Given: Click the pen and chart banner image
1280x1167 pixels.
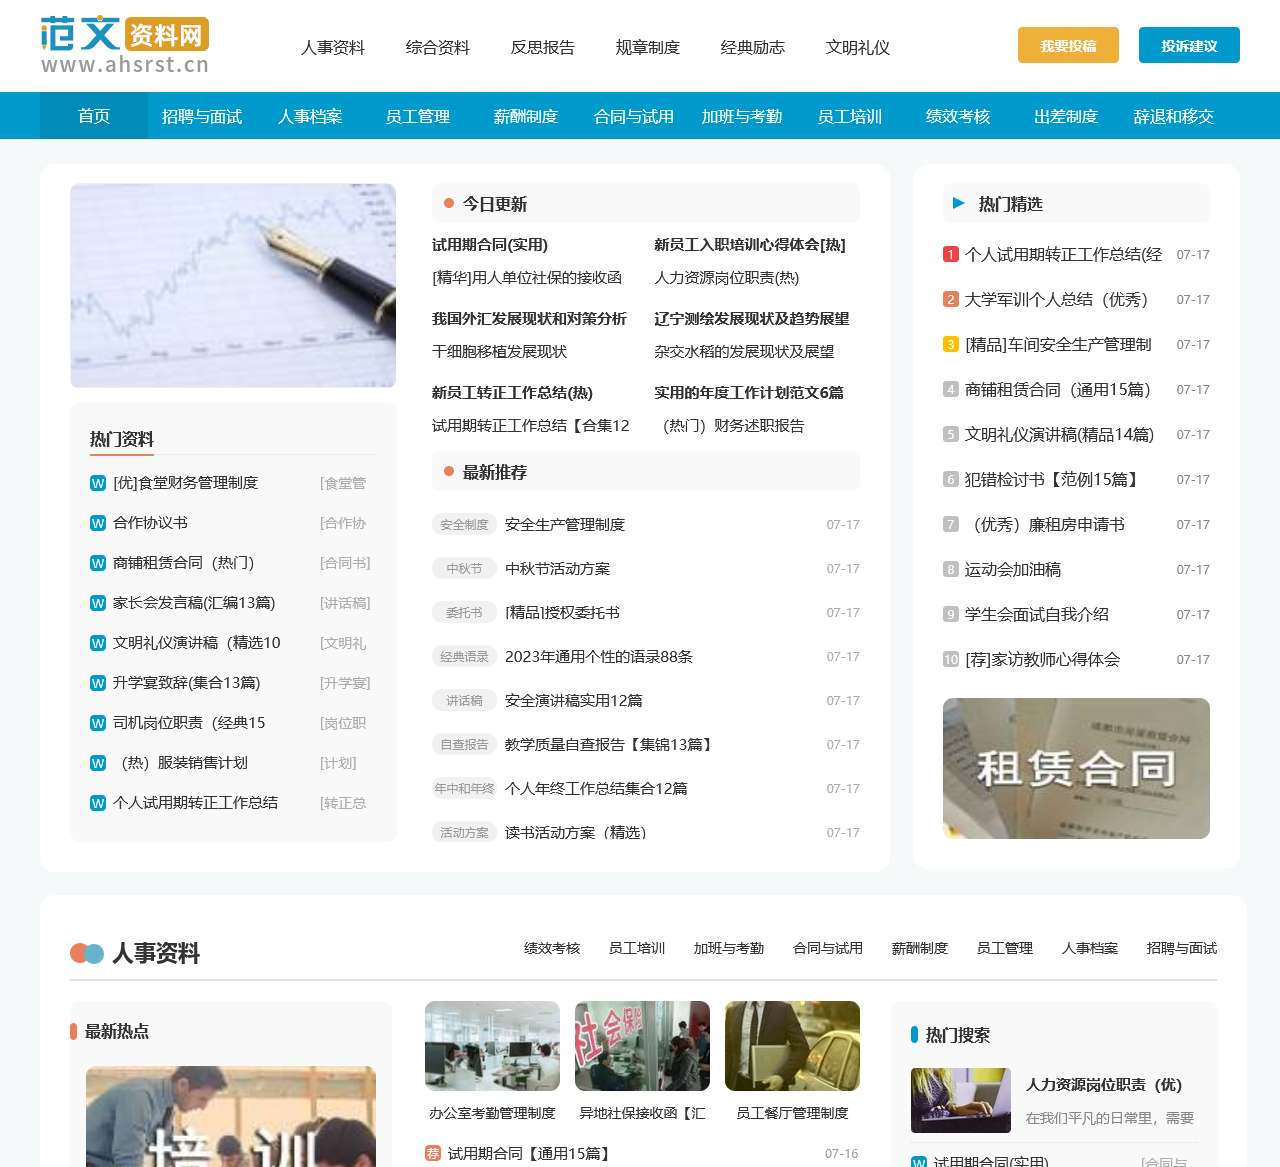Looking at the screenshot, I should 233,285.
